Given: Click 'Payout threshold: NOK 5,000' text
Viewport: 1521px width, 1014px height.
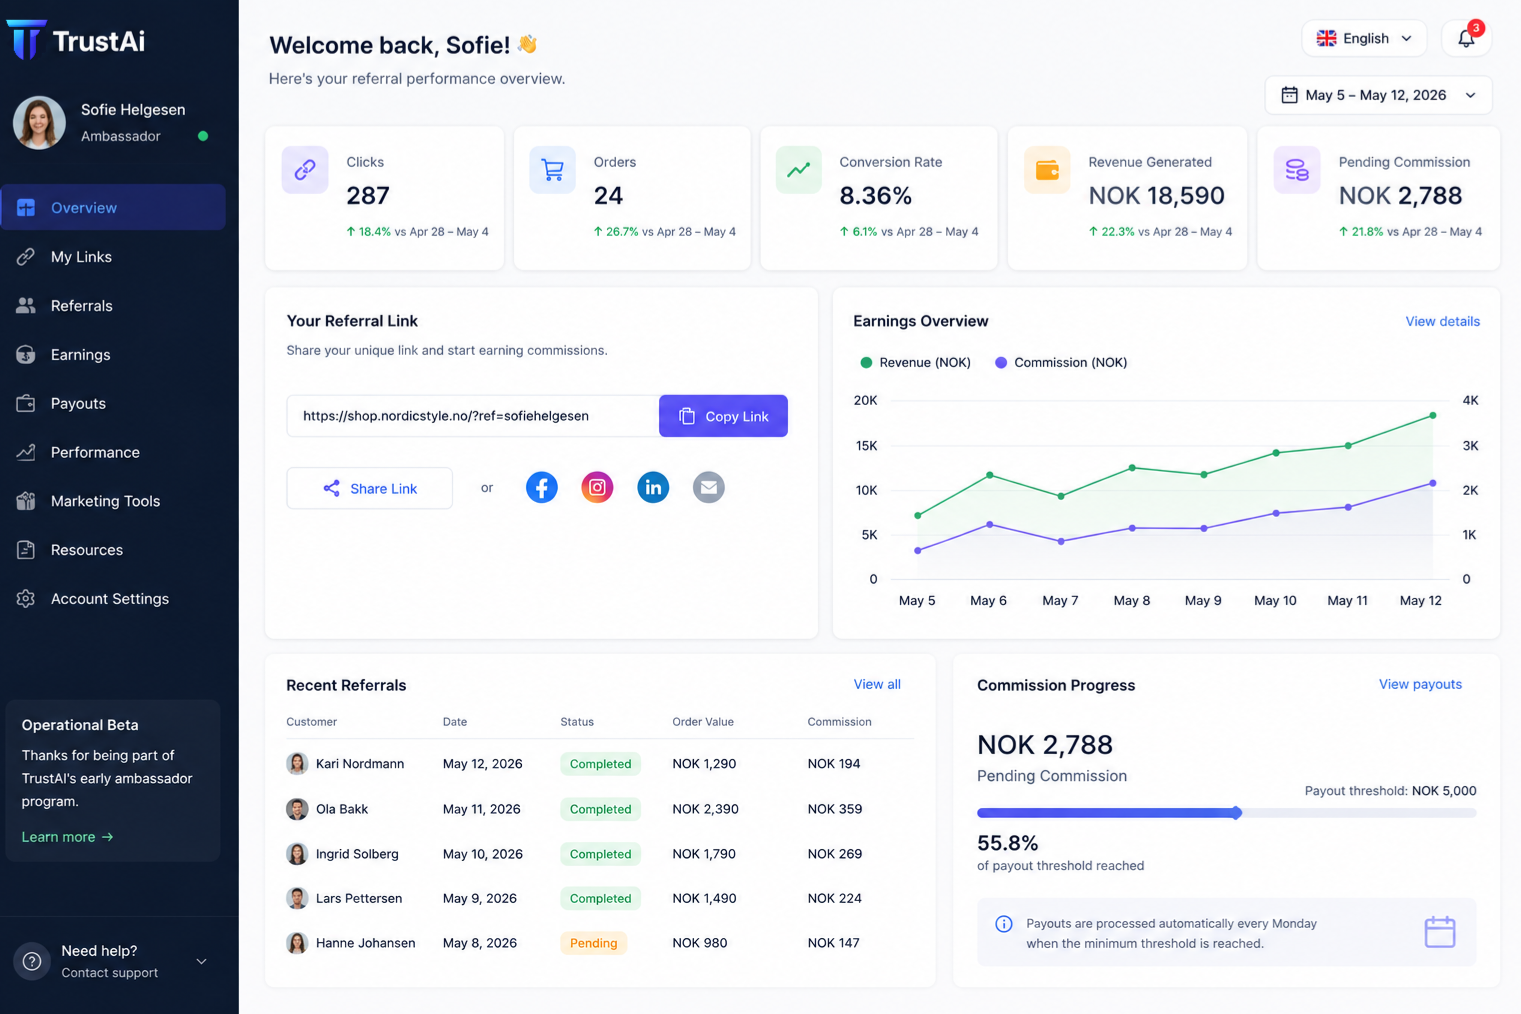Looking at the screenshot, I should click(x=1390, y=790).
